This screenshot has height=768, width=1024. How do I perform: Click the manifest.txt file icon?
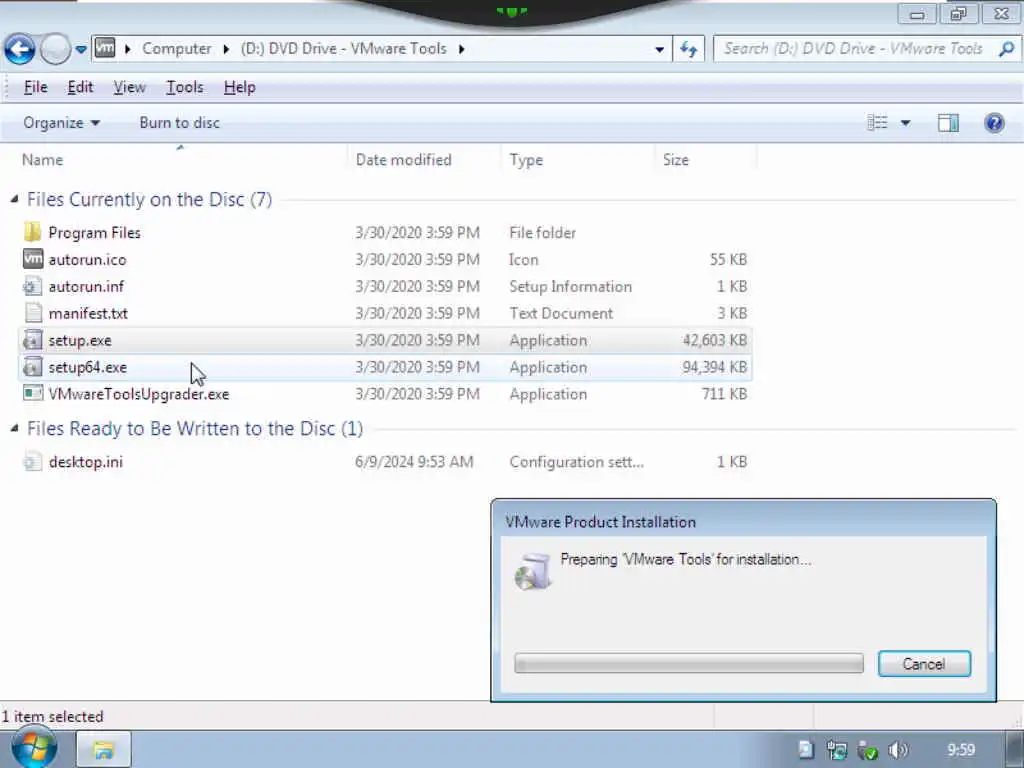tap(33, 313)
